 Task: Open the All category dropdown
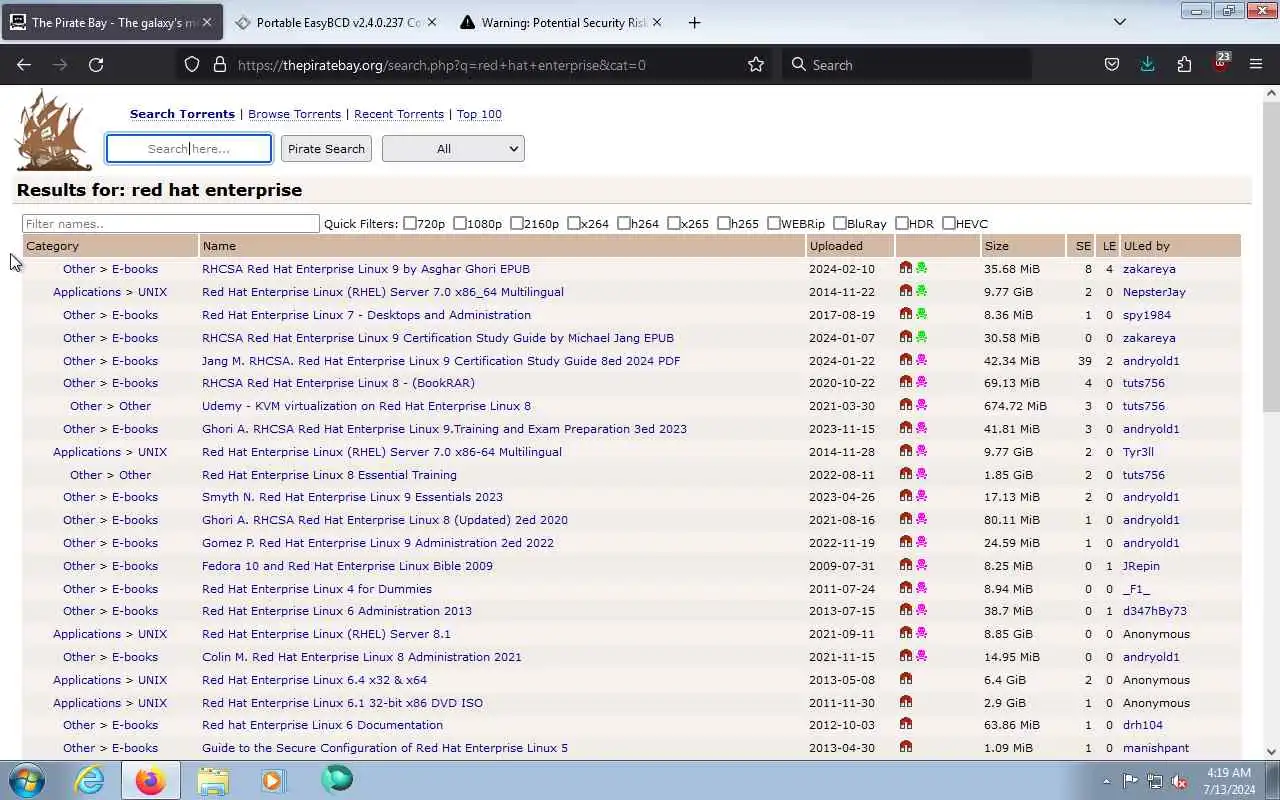tap(453, 148)
